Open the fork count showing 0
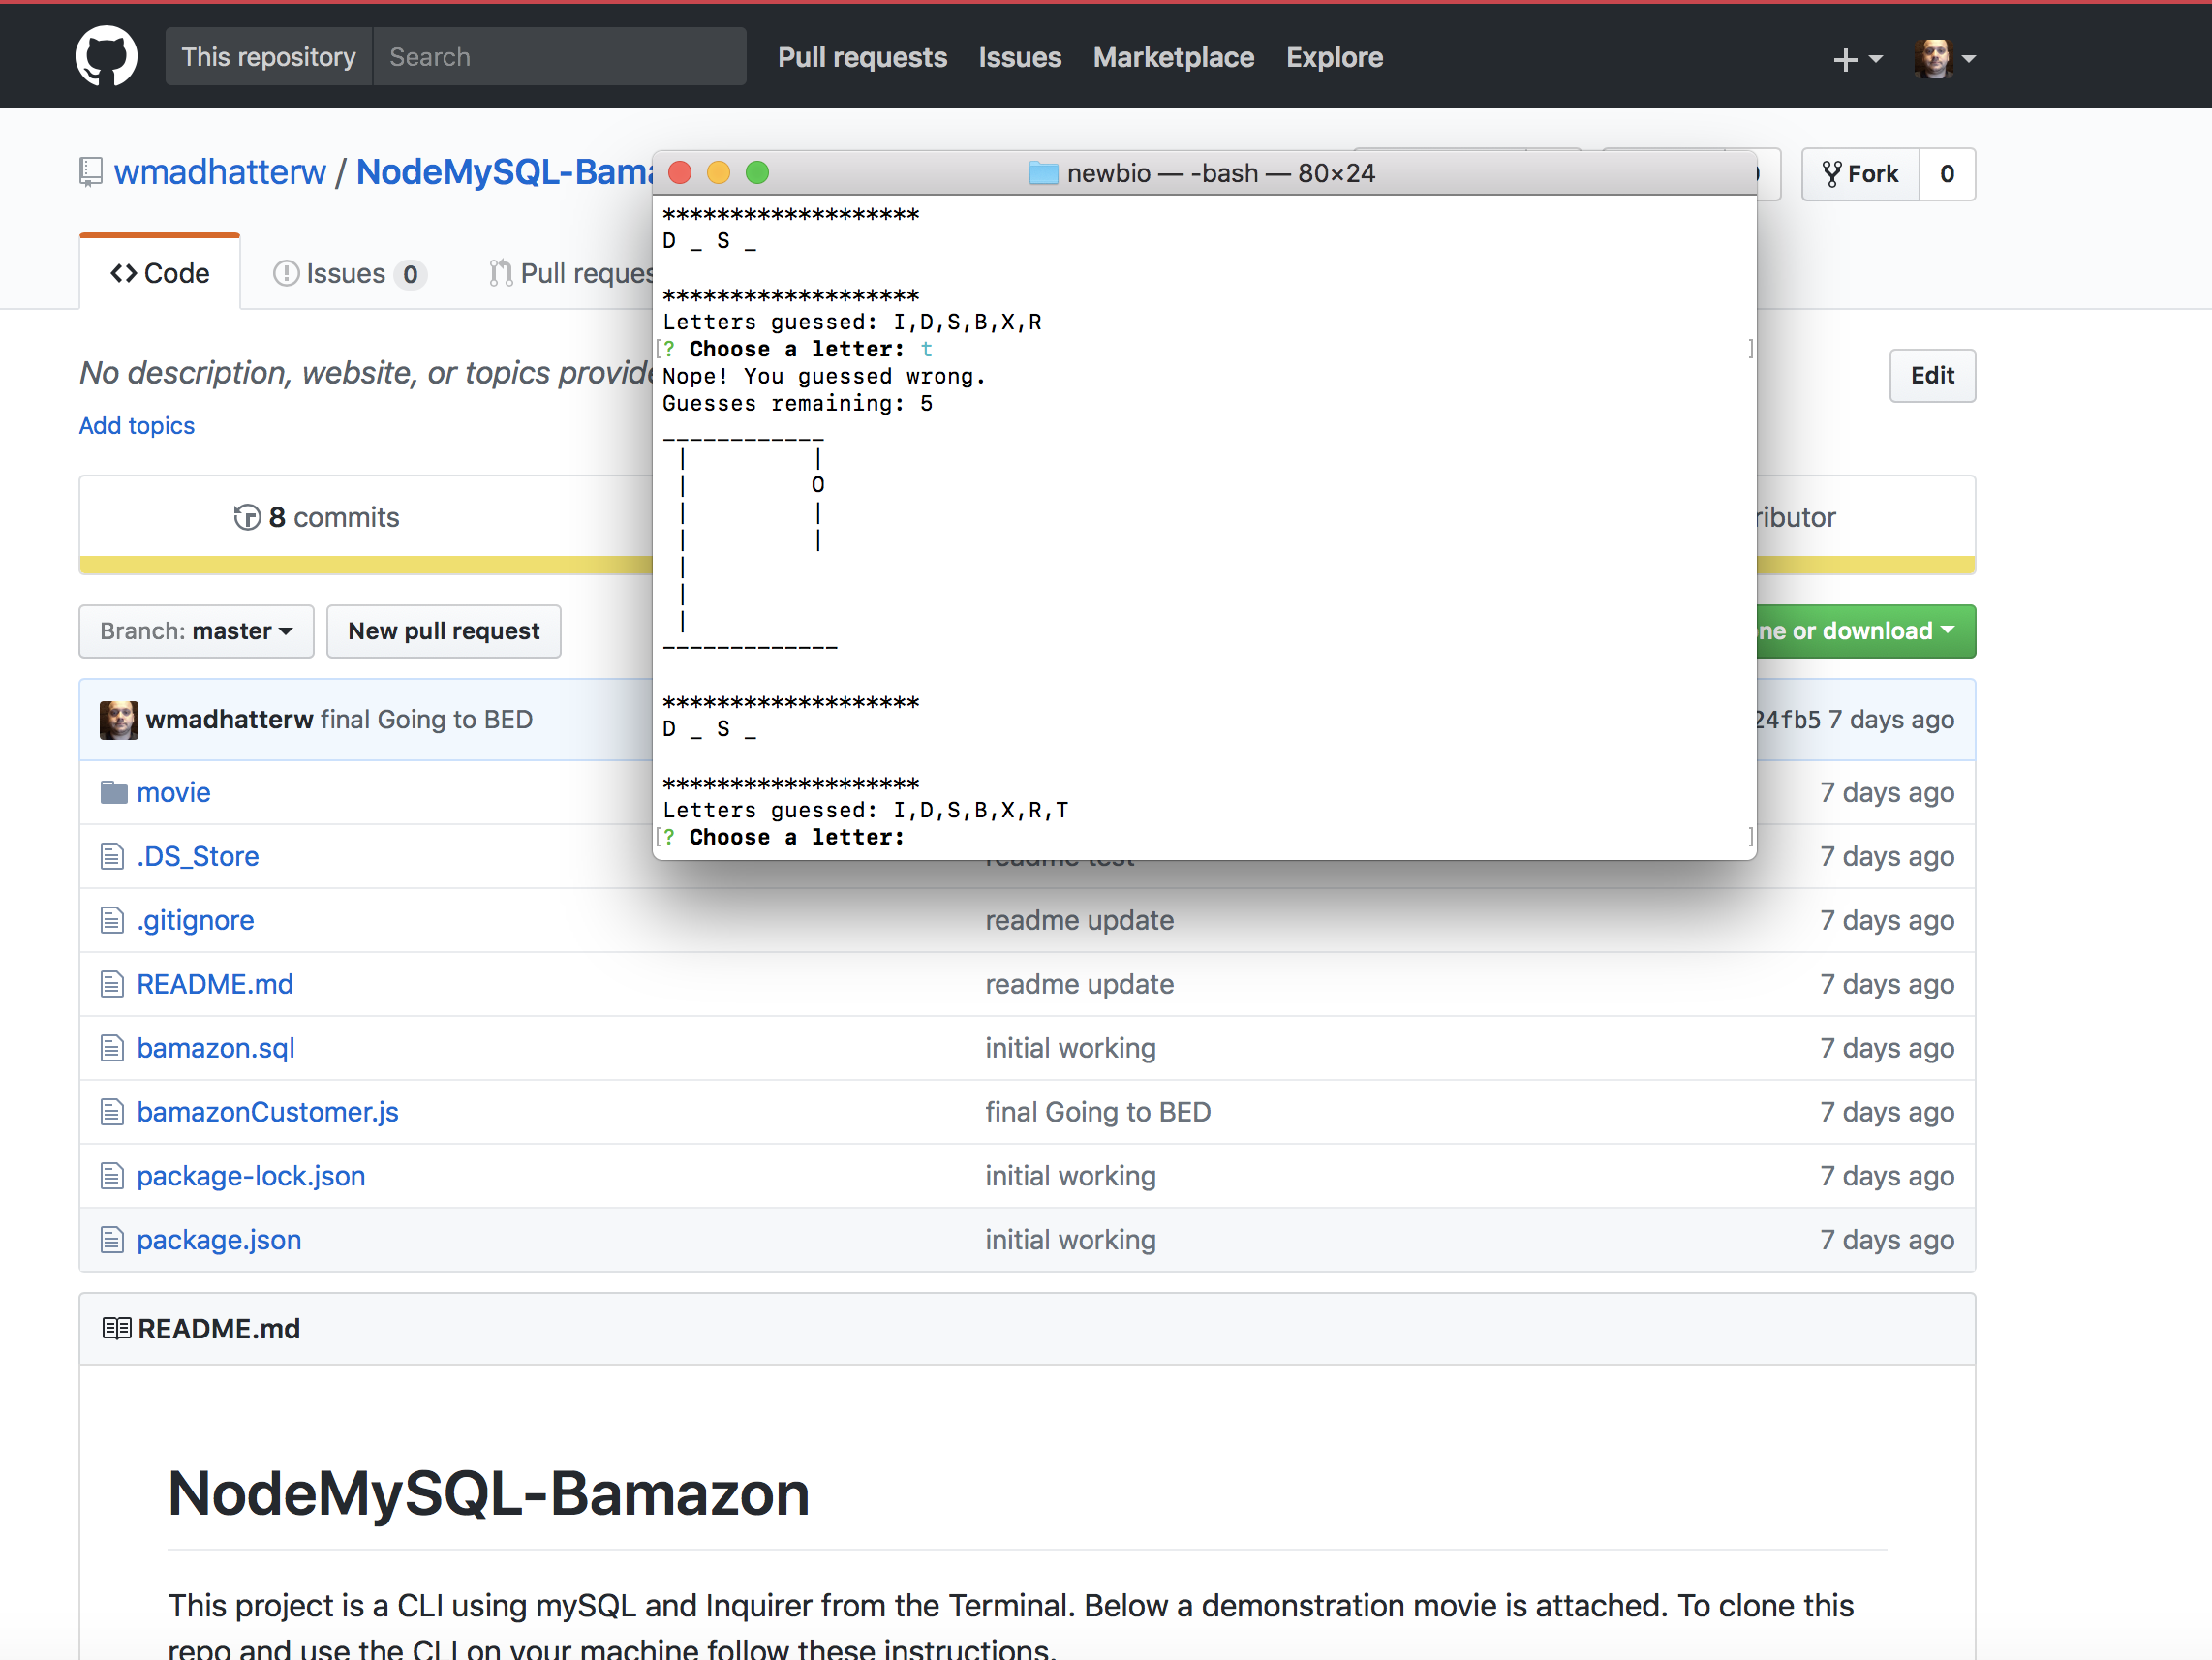The width and height of the screenshot is (2212, 1660). click(x=1947, y=174)
